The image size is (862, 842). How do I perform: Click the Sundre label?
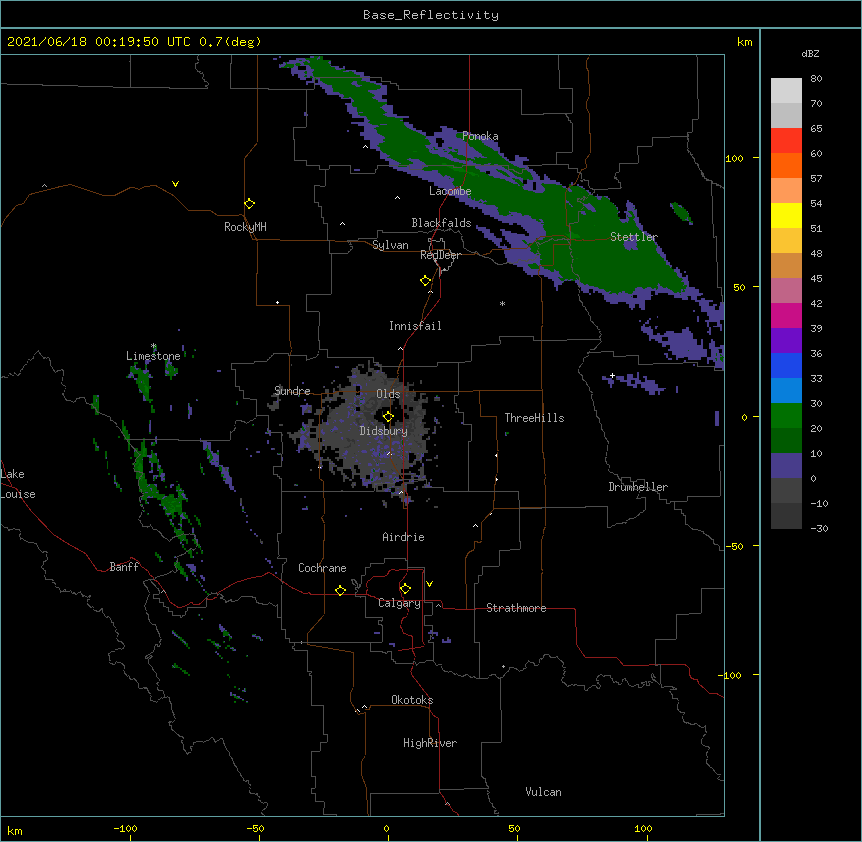[292, 391]
